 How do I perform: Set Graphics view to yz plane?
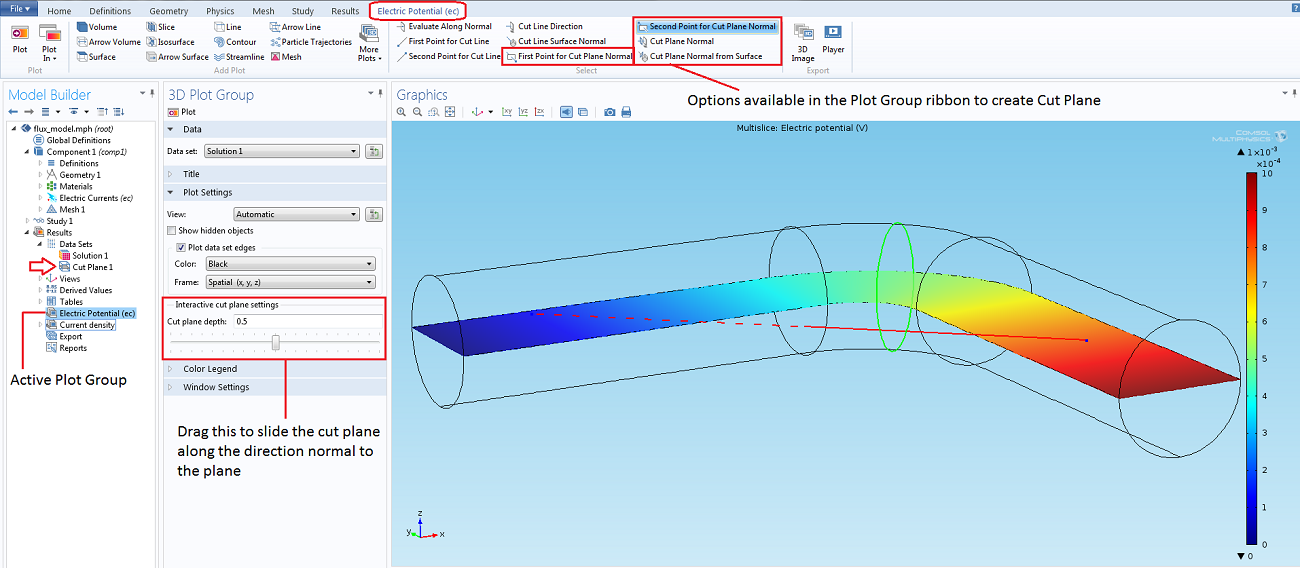click(x=523, y=112)
